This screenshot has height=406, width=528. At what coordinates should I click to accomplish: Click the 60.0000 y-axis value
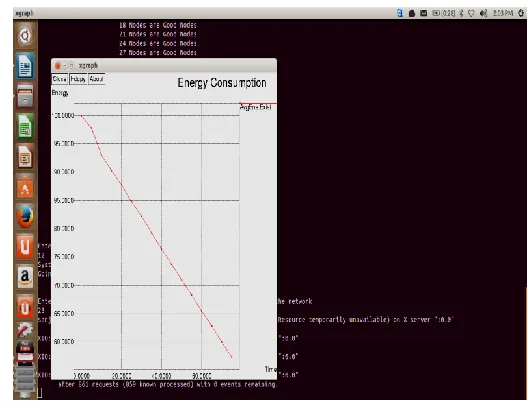tap(64, 341)
